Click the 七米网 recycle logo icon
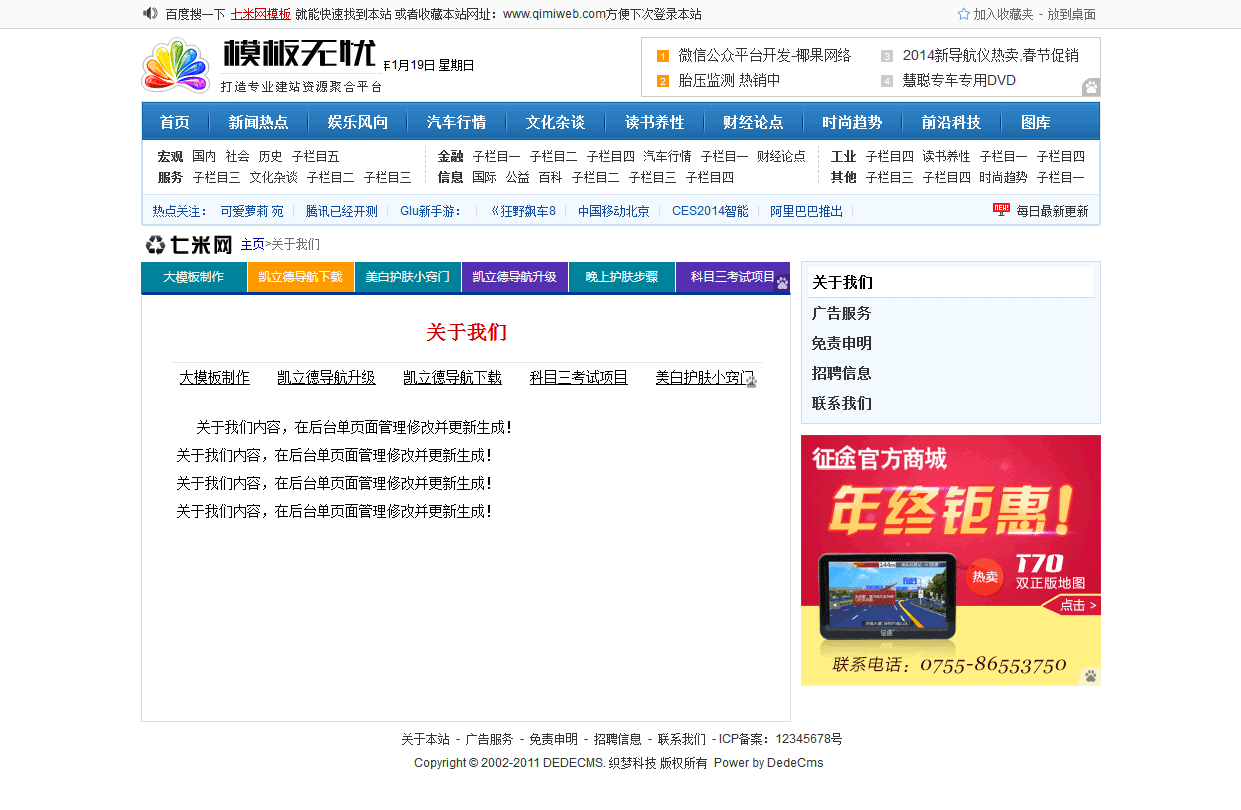The image size is (1241, 810). tap(156, 244)
